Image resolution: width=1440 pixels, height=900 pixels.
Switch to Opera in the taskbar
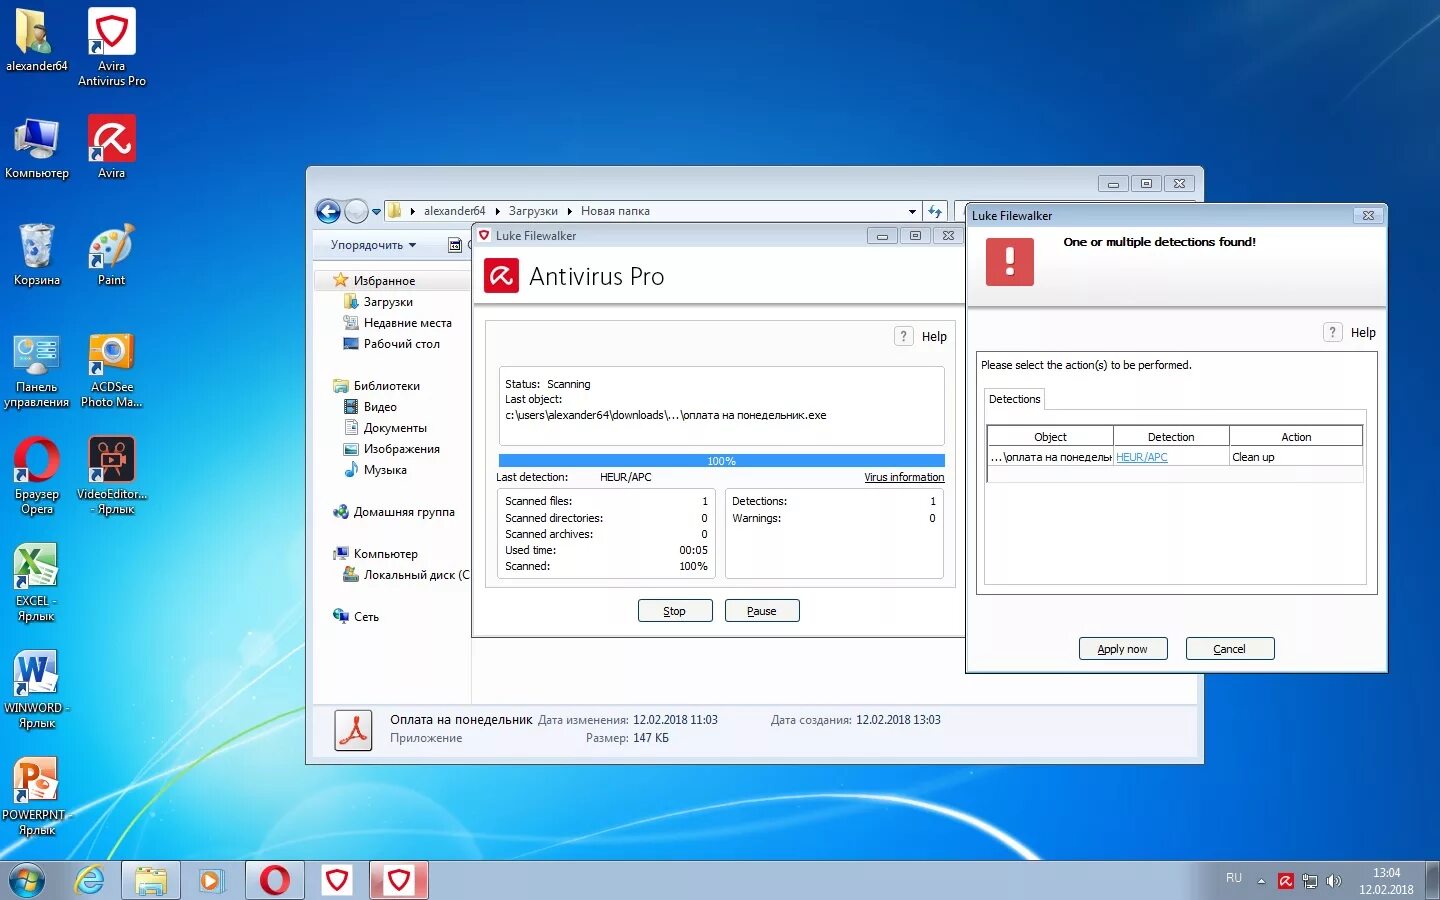275,880
